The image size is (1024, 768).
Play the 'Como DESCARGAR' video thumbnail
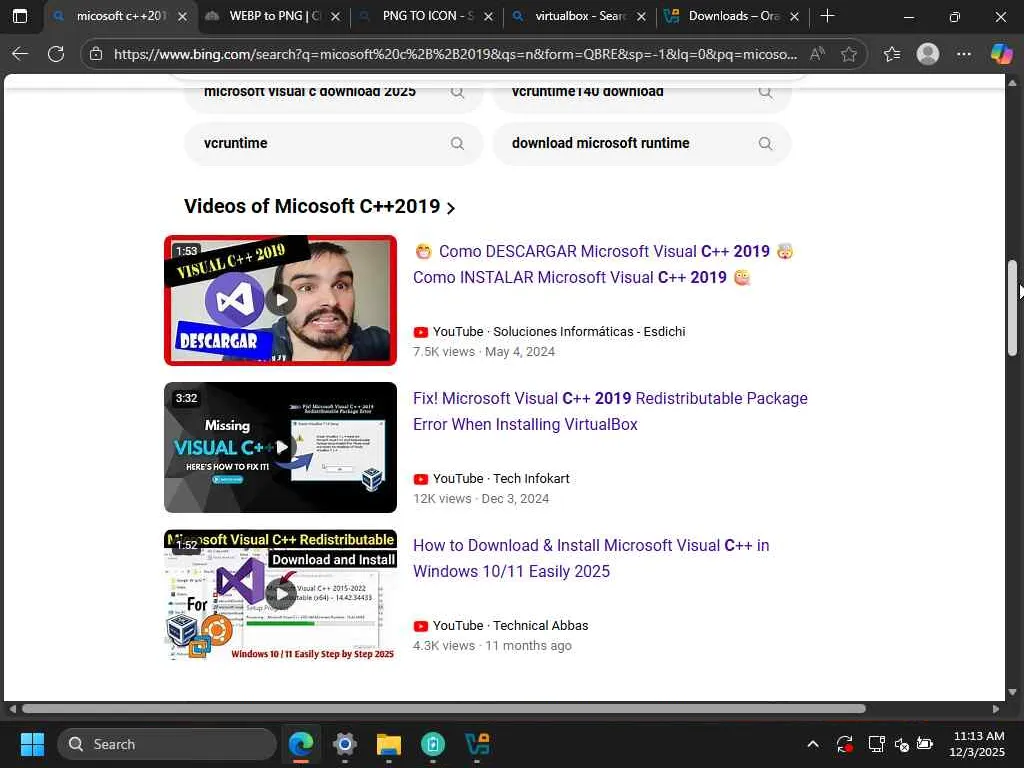(x=280, y=300)
